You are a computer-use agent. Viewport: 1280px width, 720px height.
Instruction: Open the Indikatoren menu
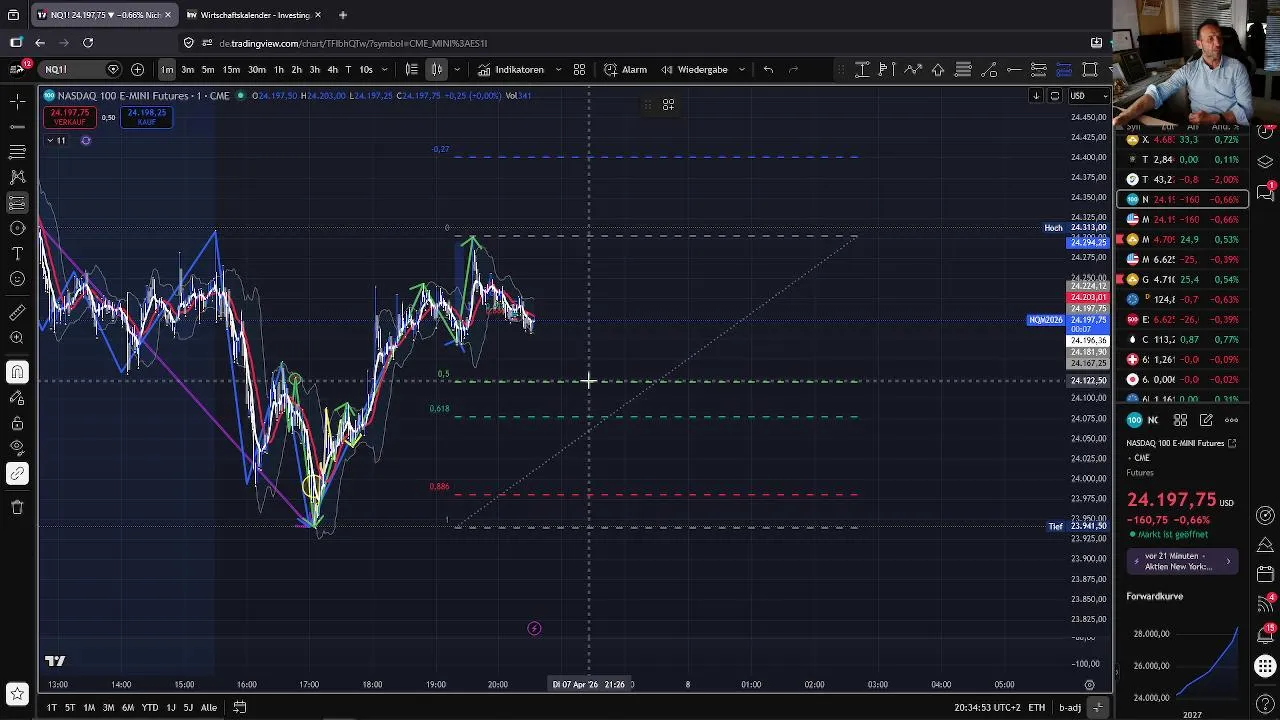[511, 69]
